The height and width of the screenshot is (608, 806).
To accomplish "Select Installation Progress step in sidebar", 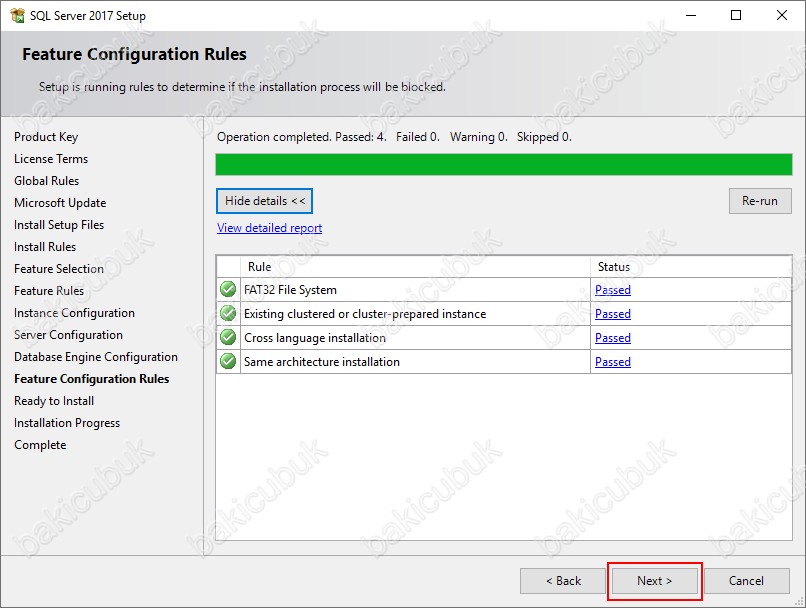I will [67, 423].
